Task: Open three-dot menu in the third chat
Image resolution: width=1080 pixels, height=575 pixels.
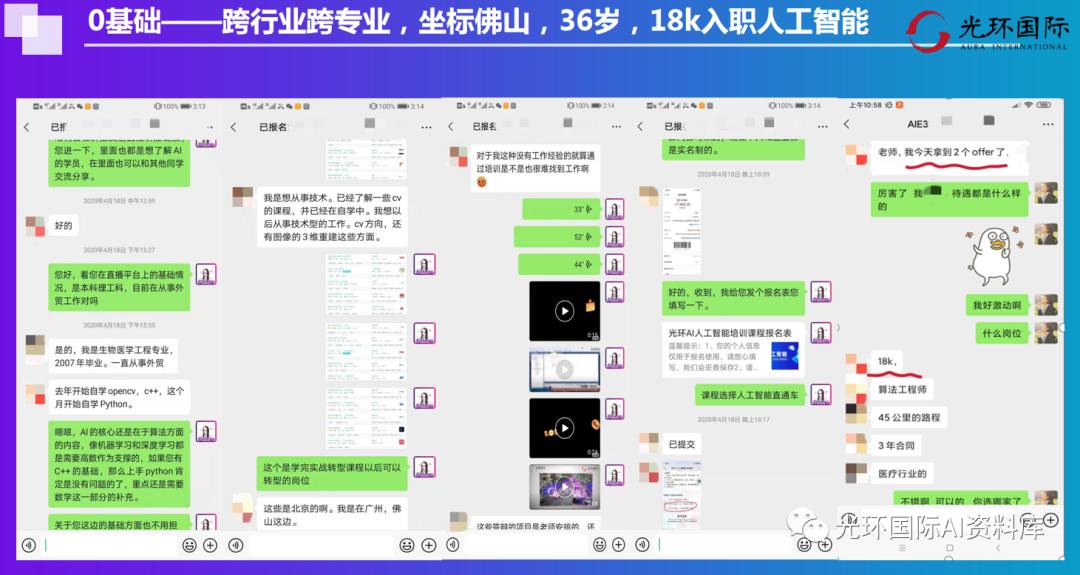Action: coord(616,127)
